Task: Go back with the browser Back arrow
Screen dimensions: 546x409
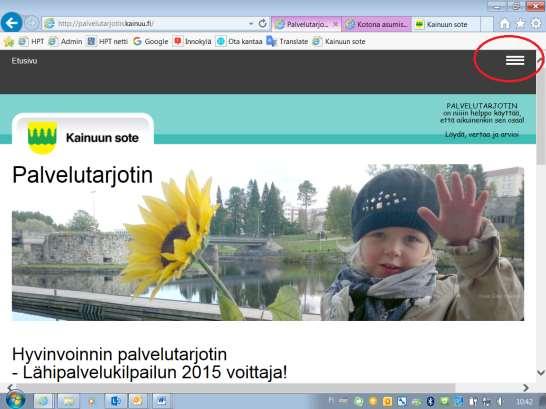Action: 11,23
